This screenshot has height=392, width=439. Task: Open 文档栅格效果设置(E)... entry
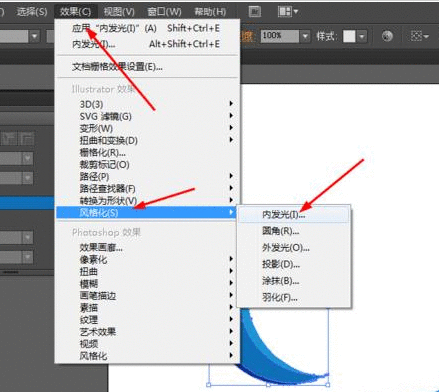147,67
